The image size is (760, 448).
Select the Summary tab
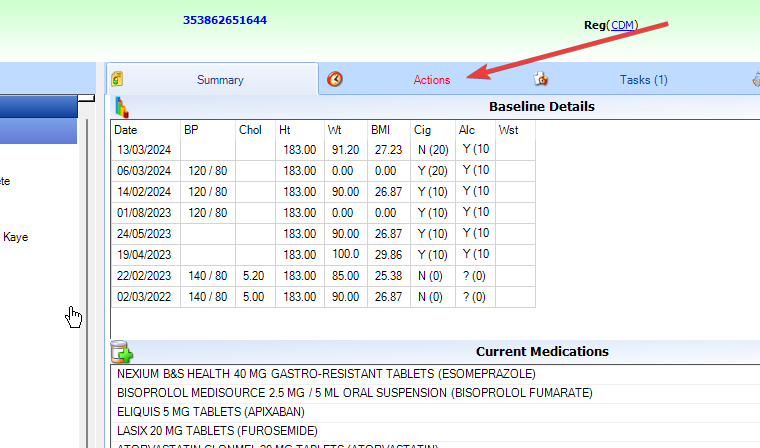click(x=220, y=80)
